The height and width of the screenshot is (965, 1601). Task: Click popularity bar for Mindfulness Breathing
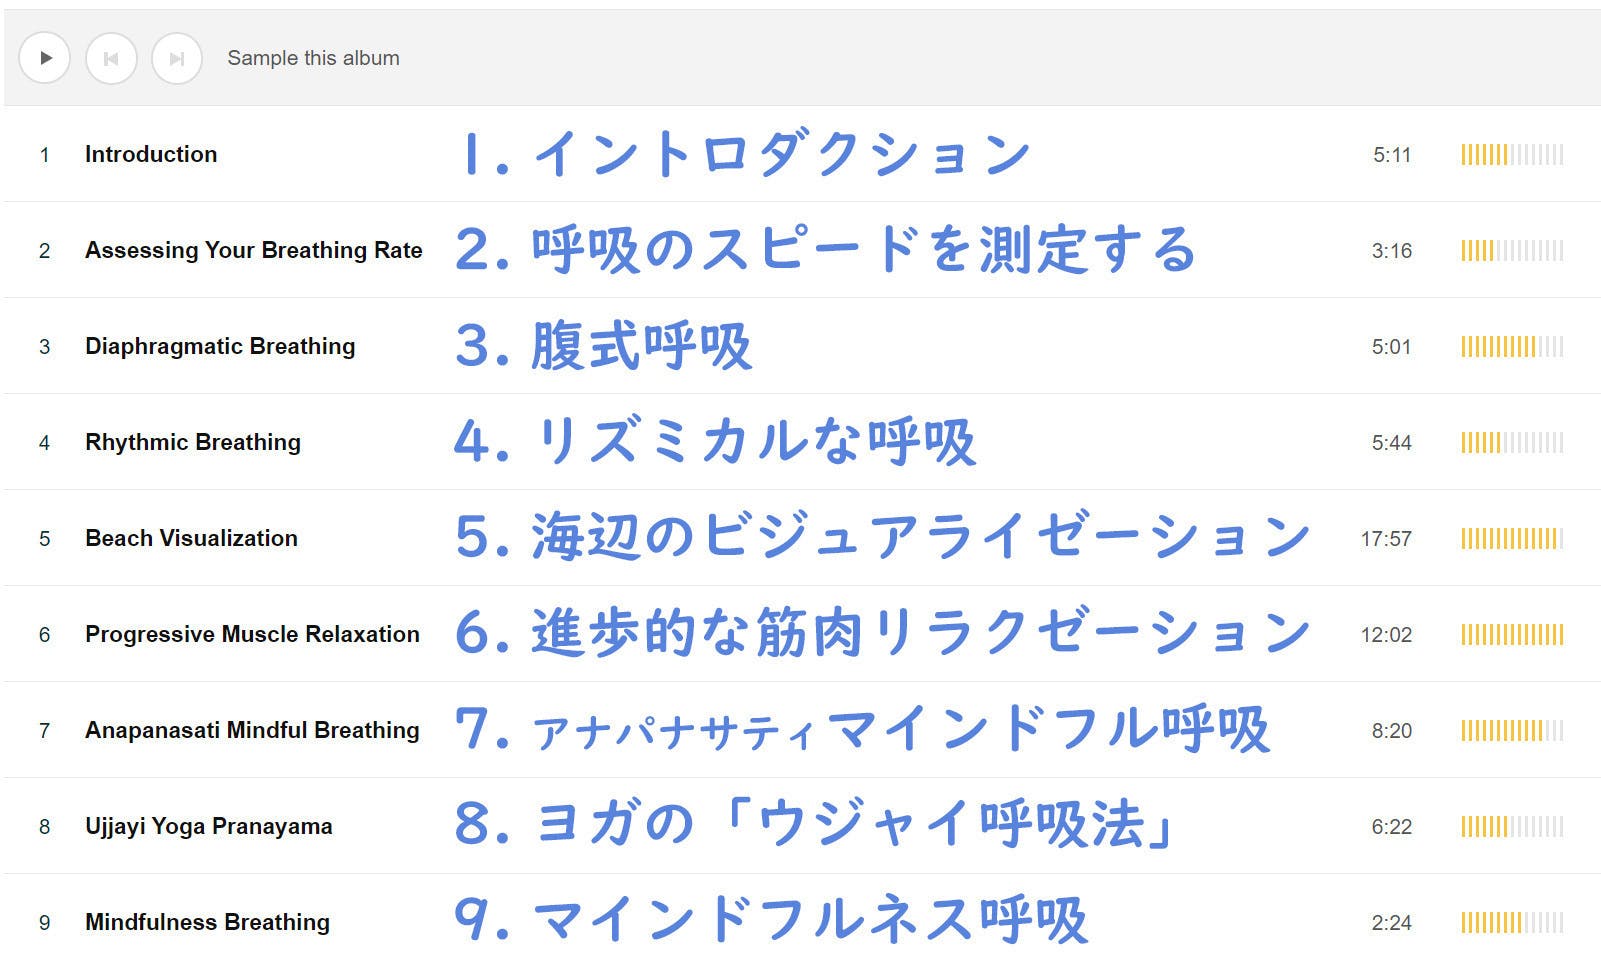[x=1512, y=922]
